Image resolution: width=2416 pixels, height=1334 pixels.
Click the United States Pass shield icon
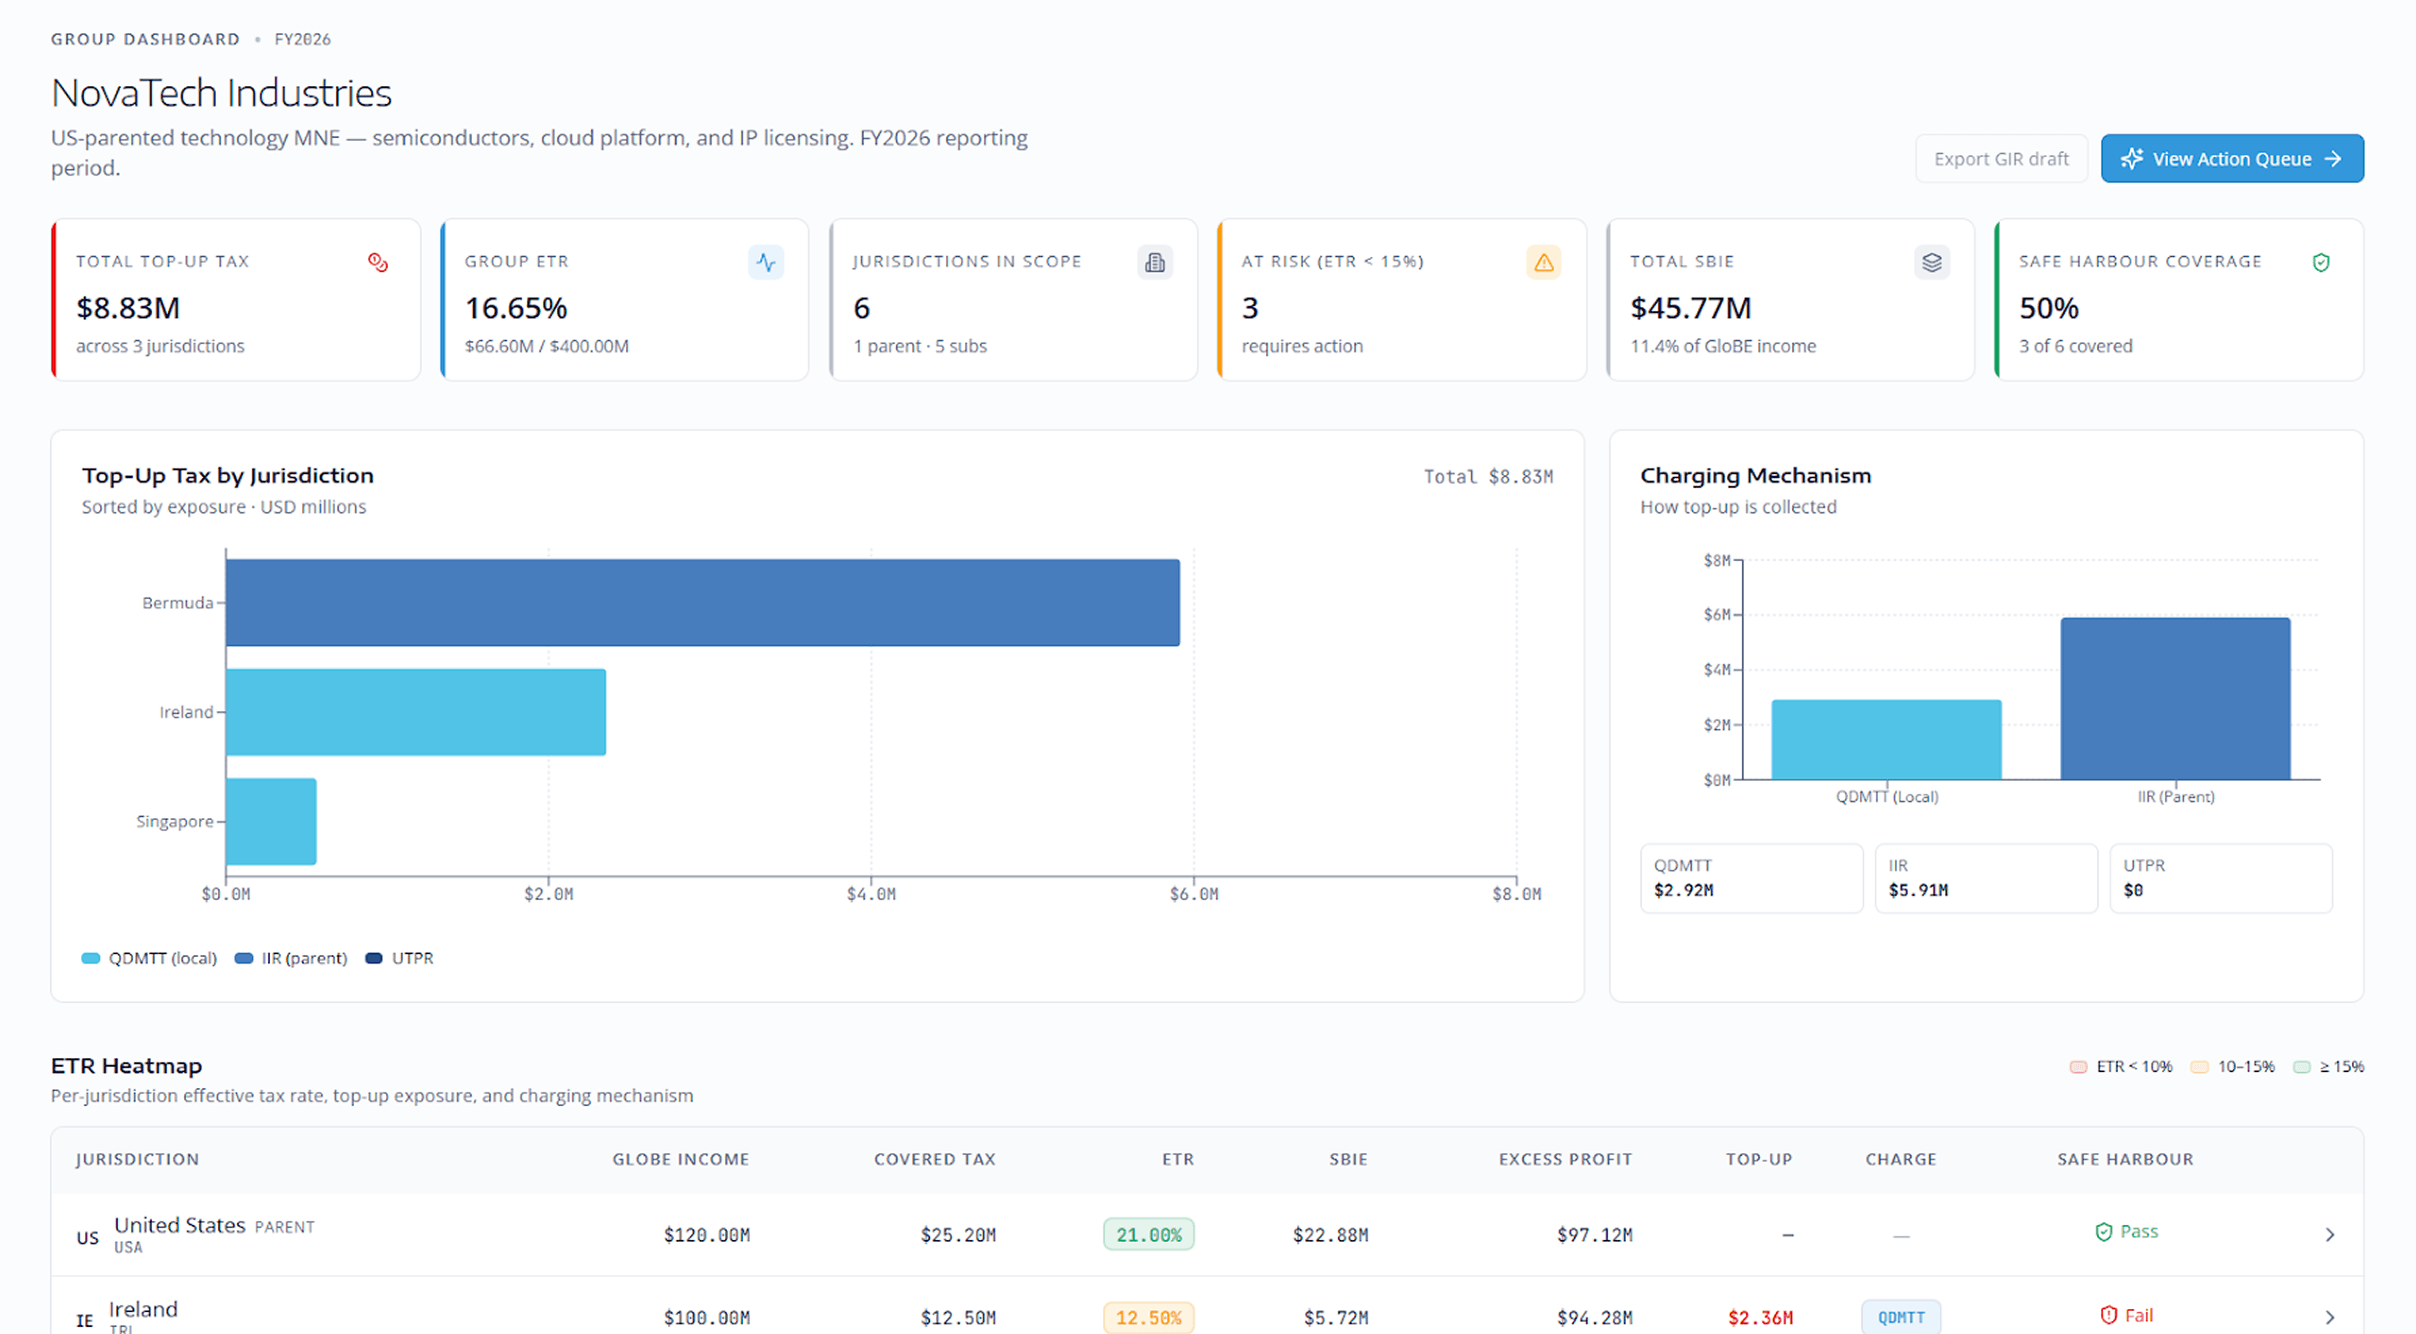point(2103,1232)
